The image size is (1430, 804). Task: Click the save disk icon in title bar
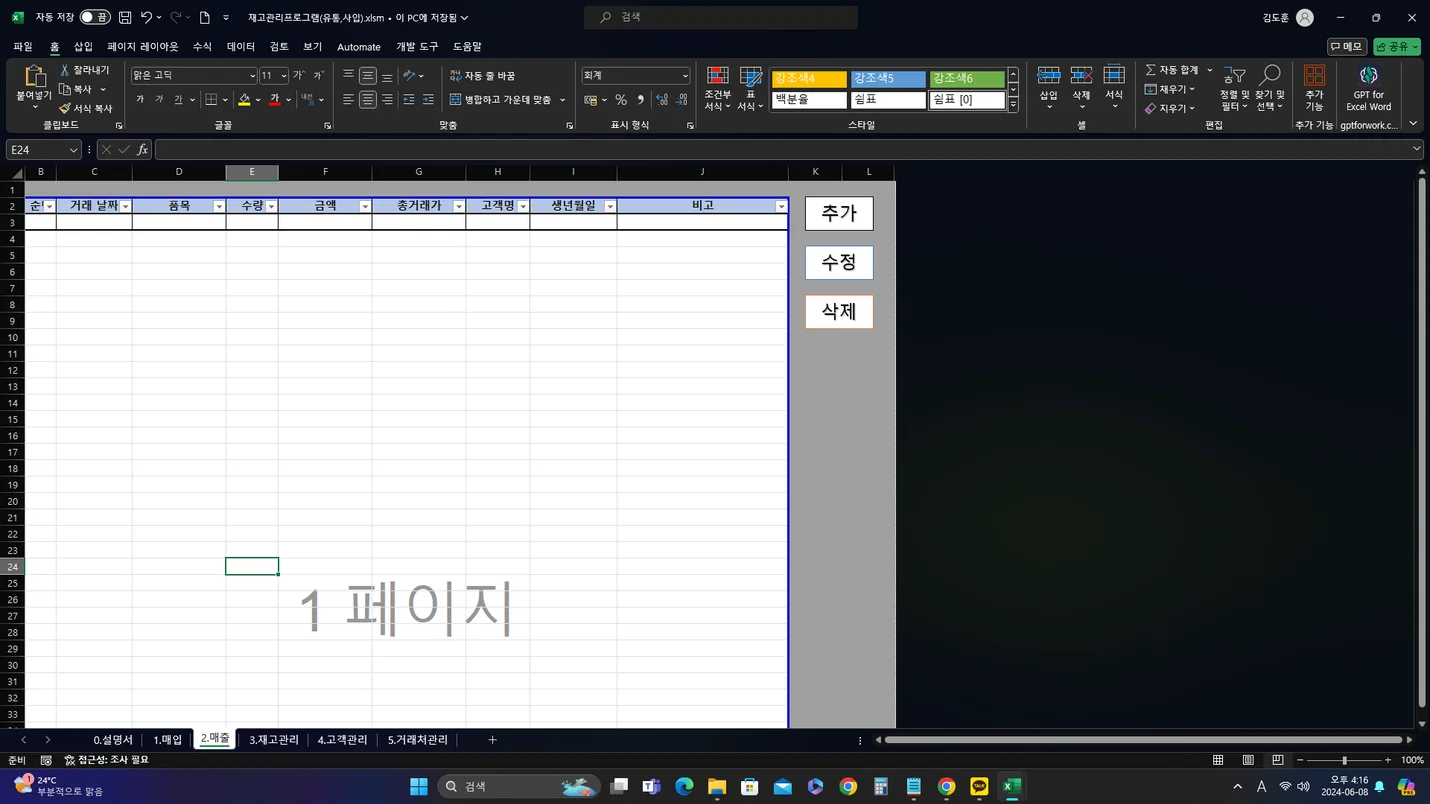[125, 18]
